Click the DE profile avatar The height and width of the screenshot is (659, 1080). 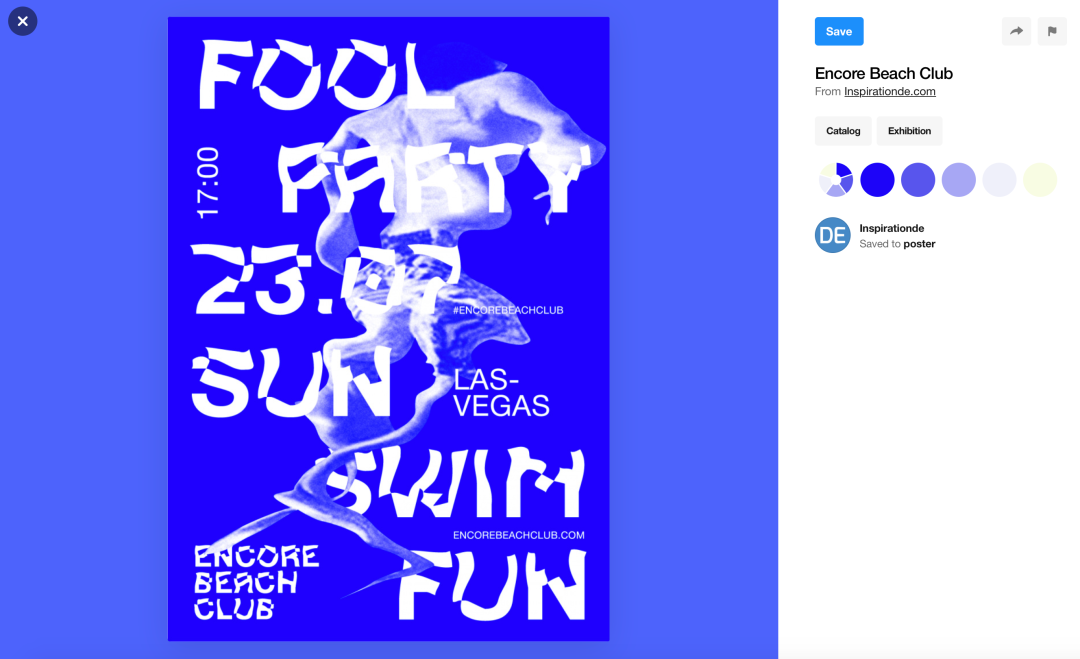pyautogui.click(x=833, y=236)
